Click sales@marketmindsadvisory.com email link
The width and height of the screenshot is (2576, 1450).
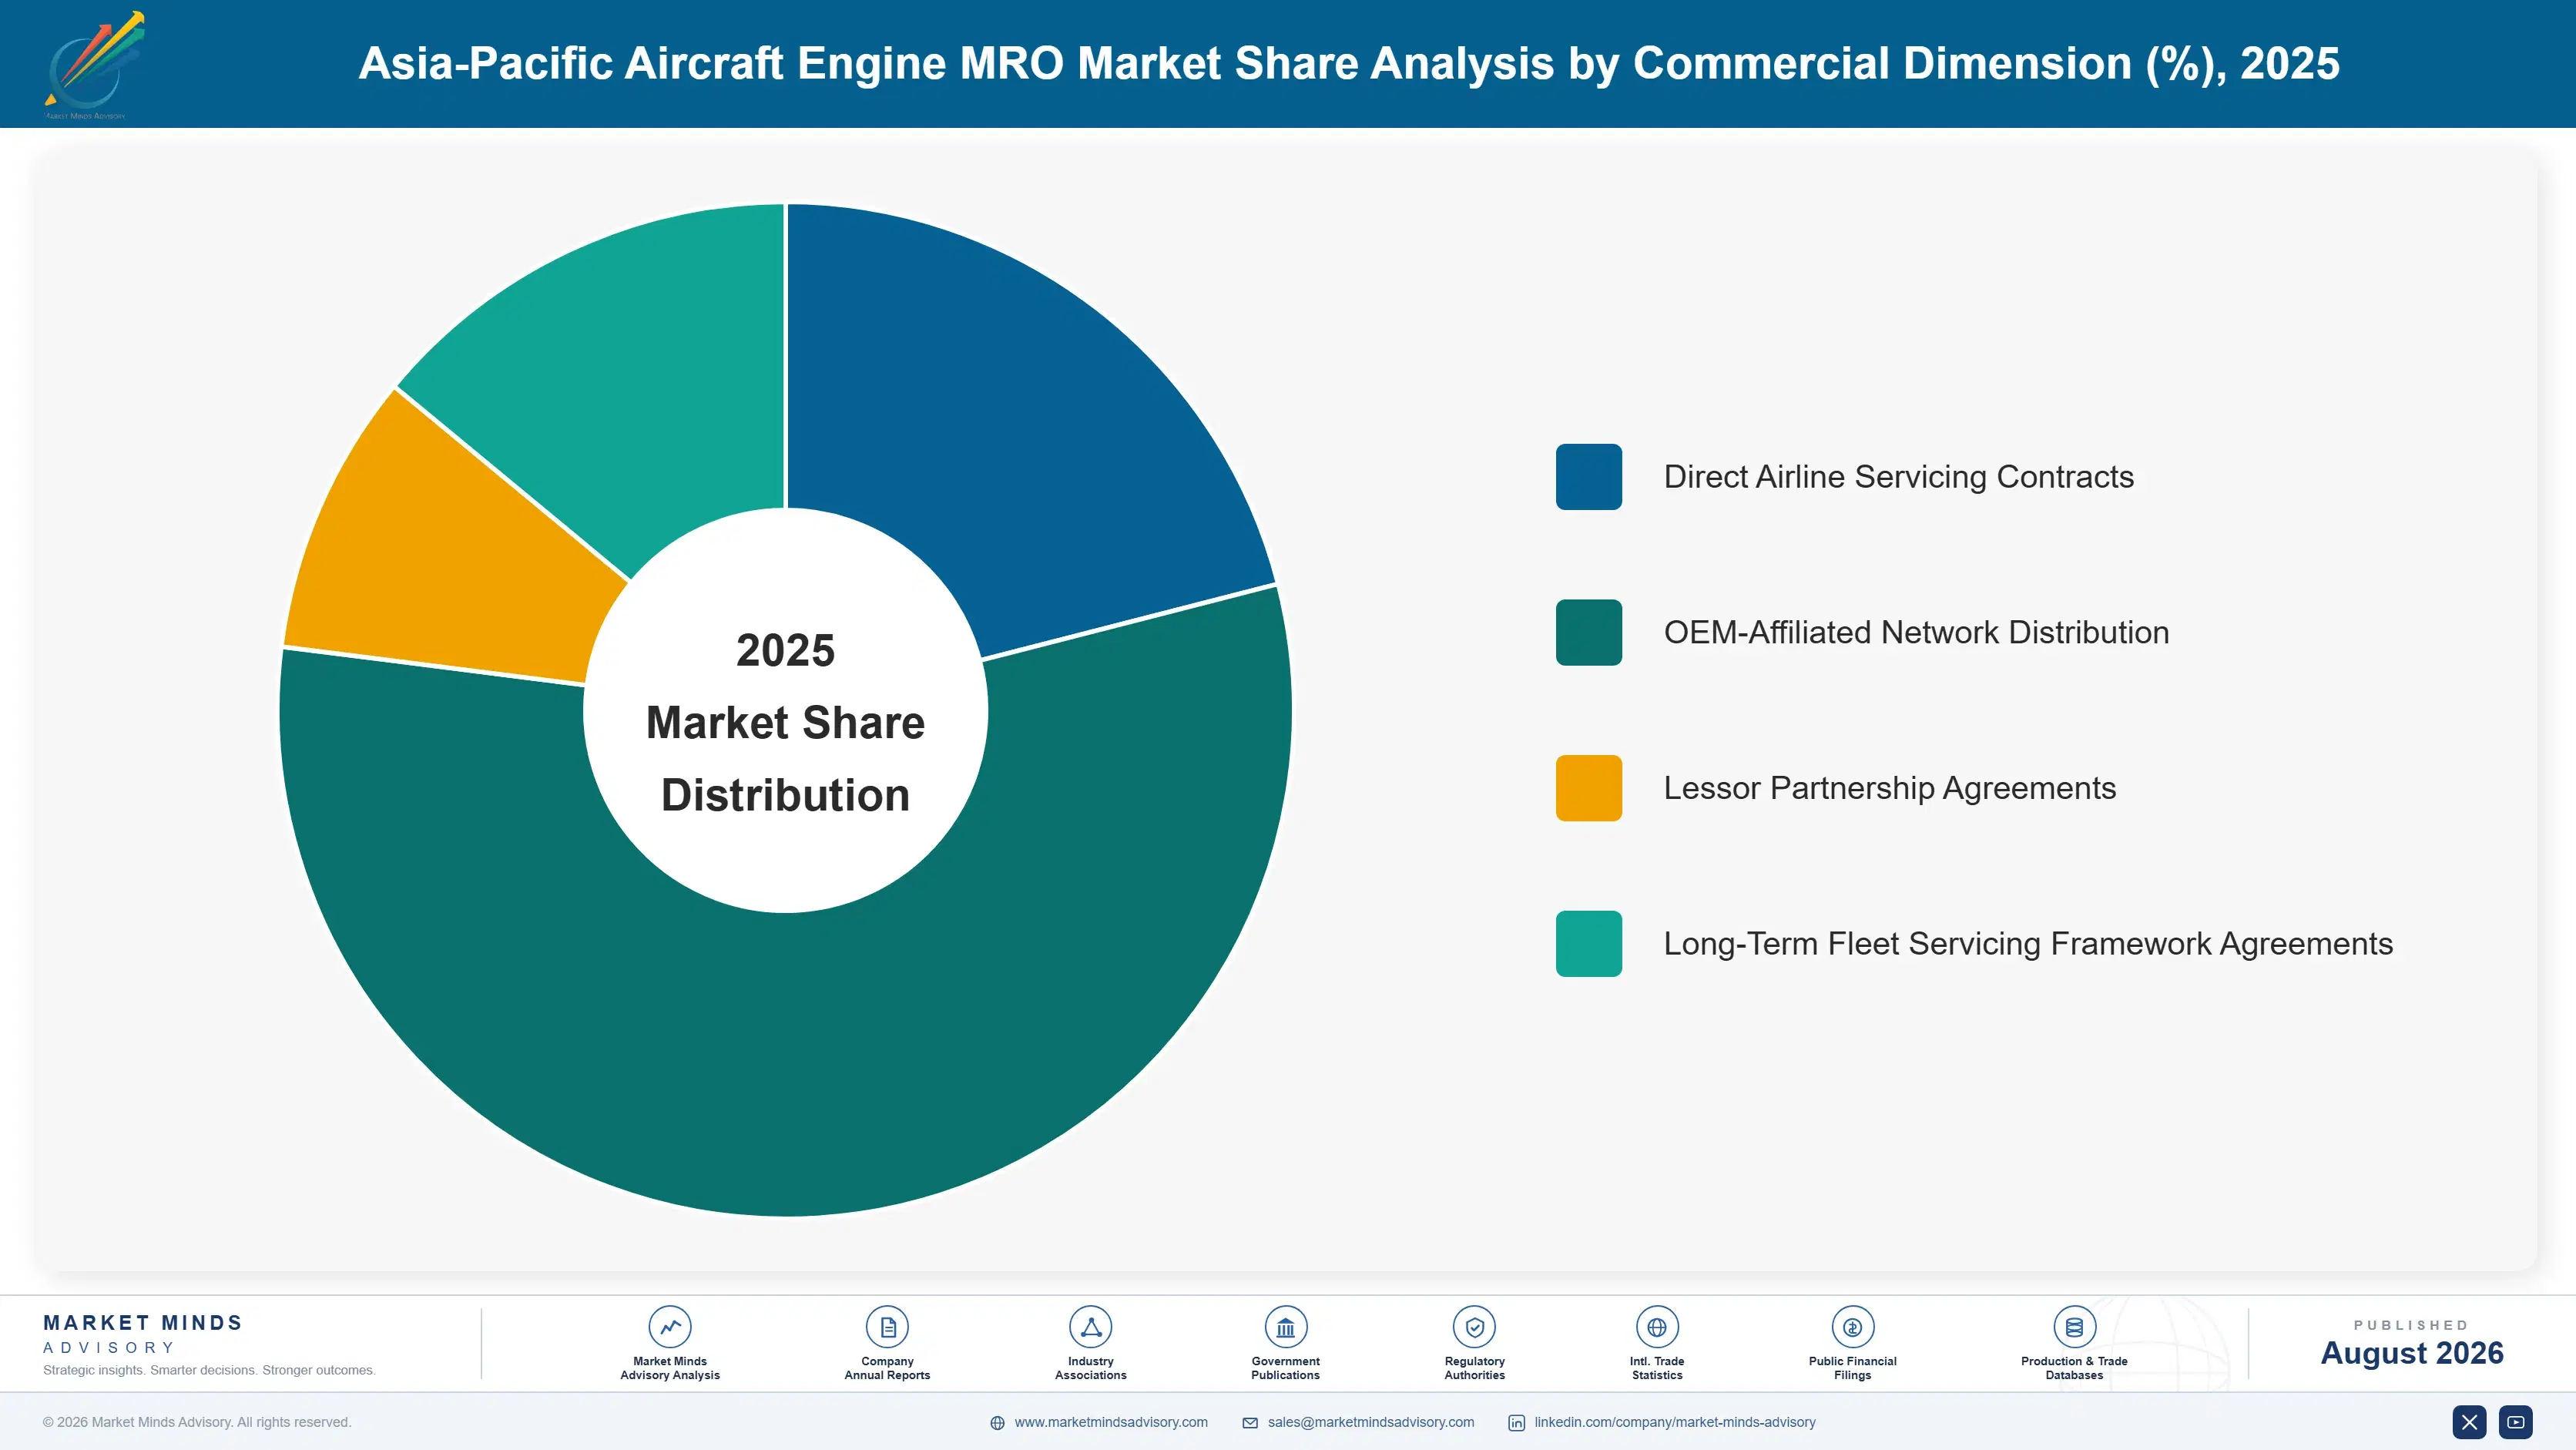(1371, 1422)
